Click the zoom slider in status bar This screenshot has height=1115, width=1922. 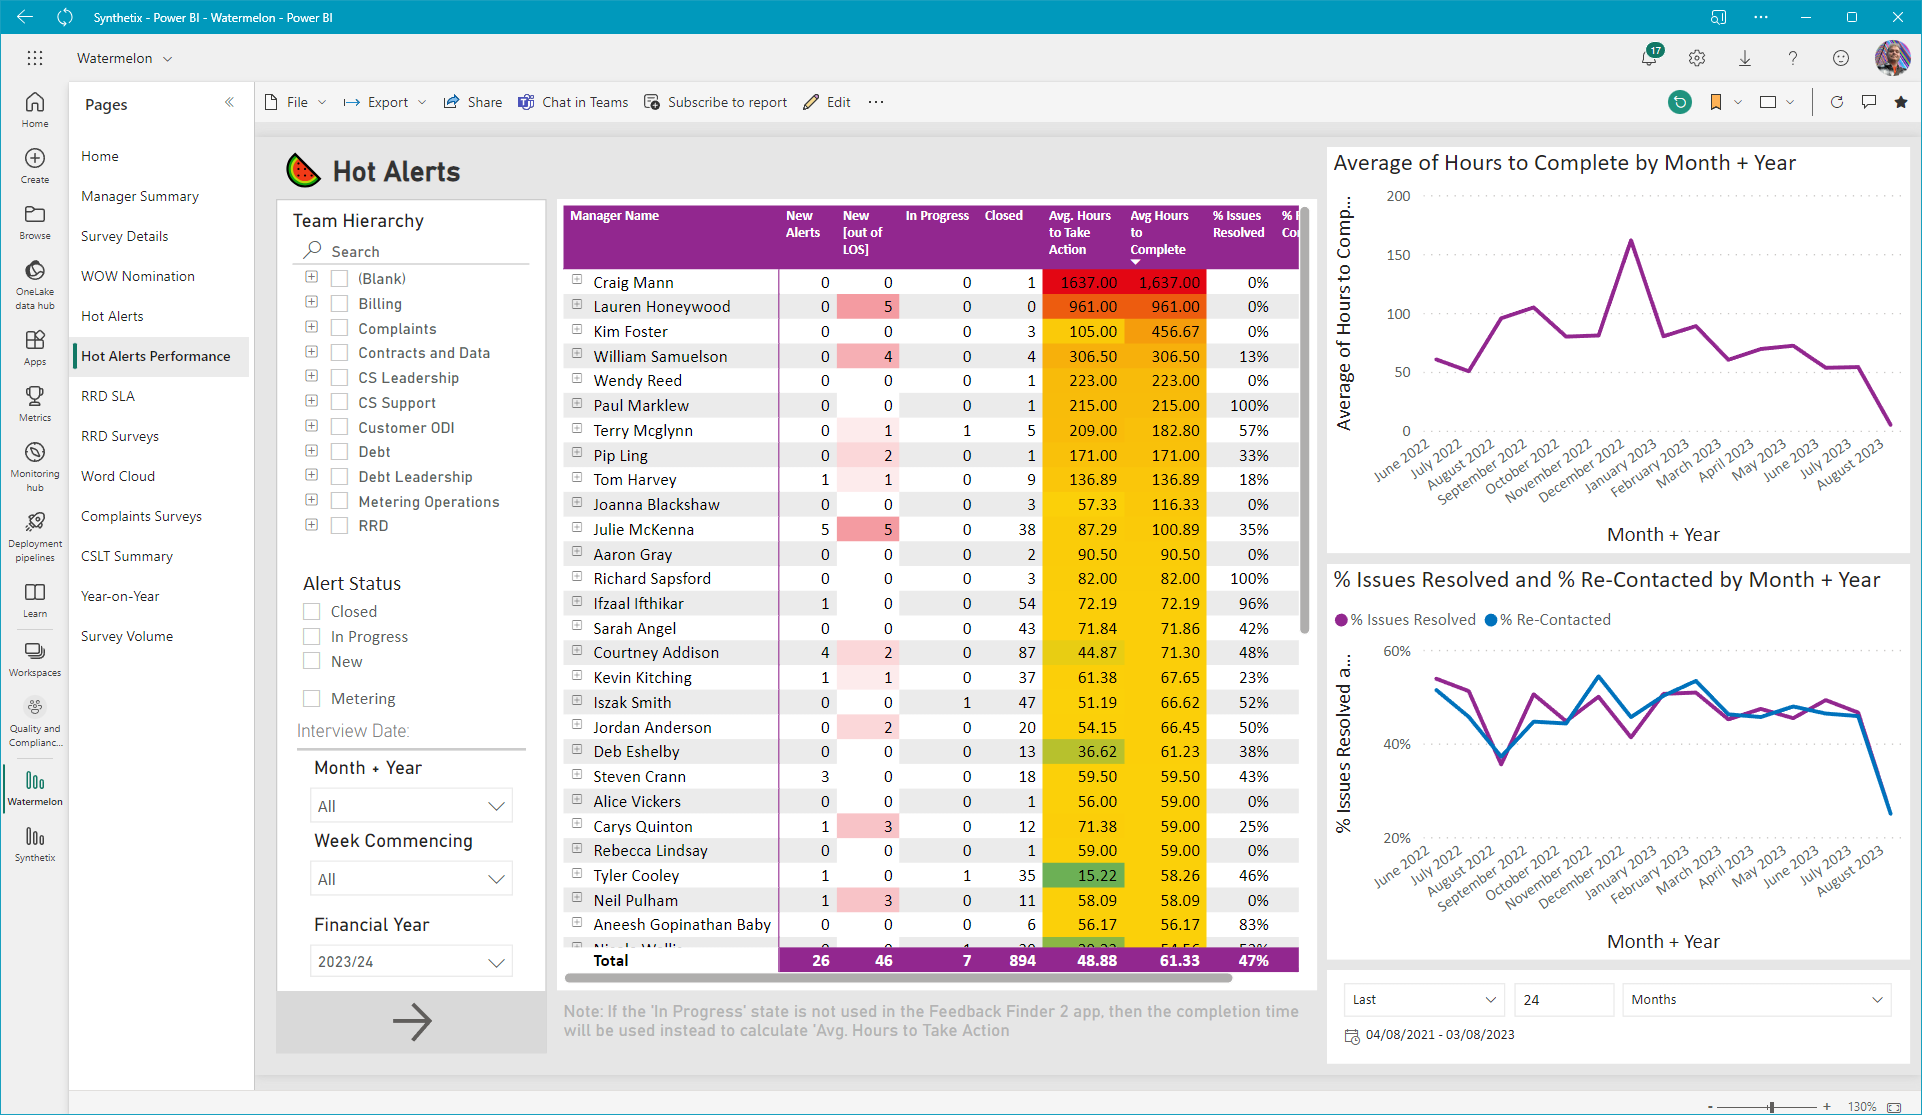(1771, 1106)
